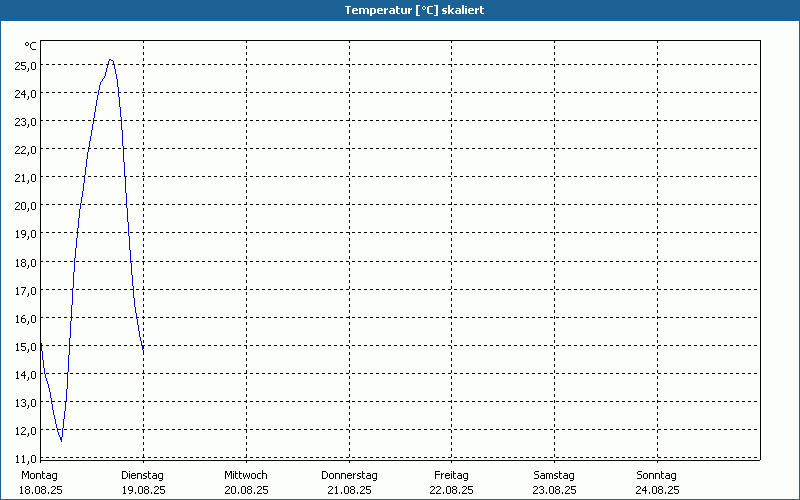
Task: Select the 17,0 axis value
Action: (x=26, y=291)
